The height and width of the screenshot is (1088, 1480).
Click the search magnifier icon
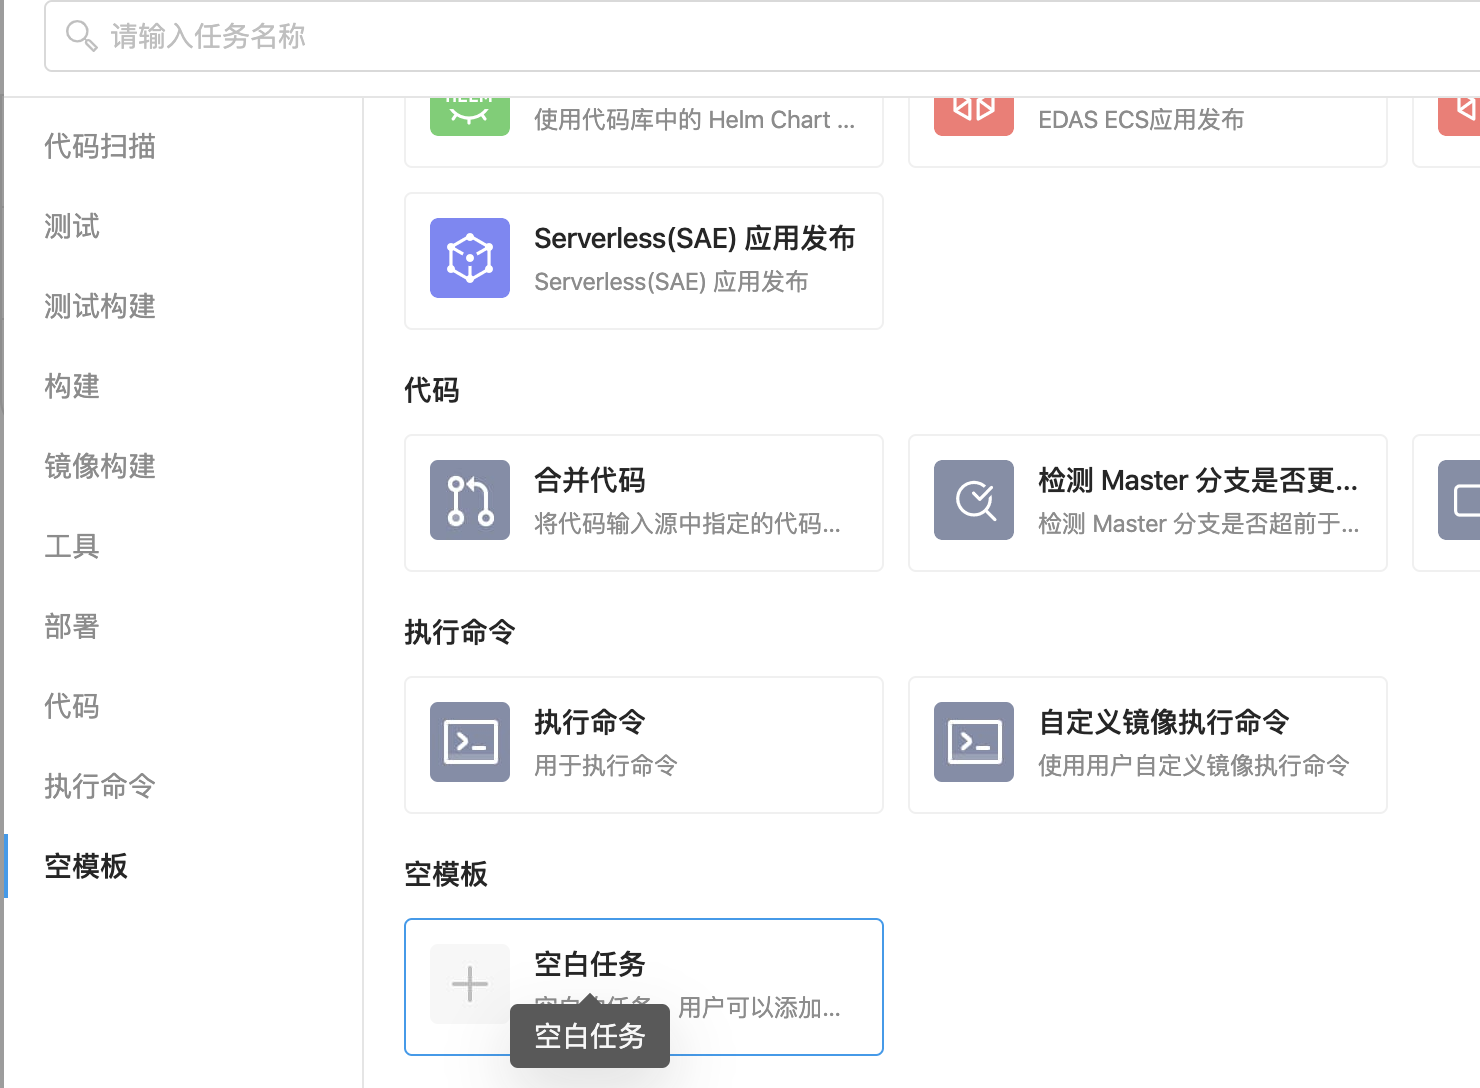pos(81,36)
